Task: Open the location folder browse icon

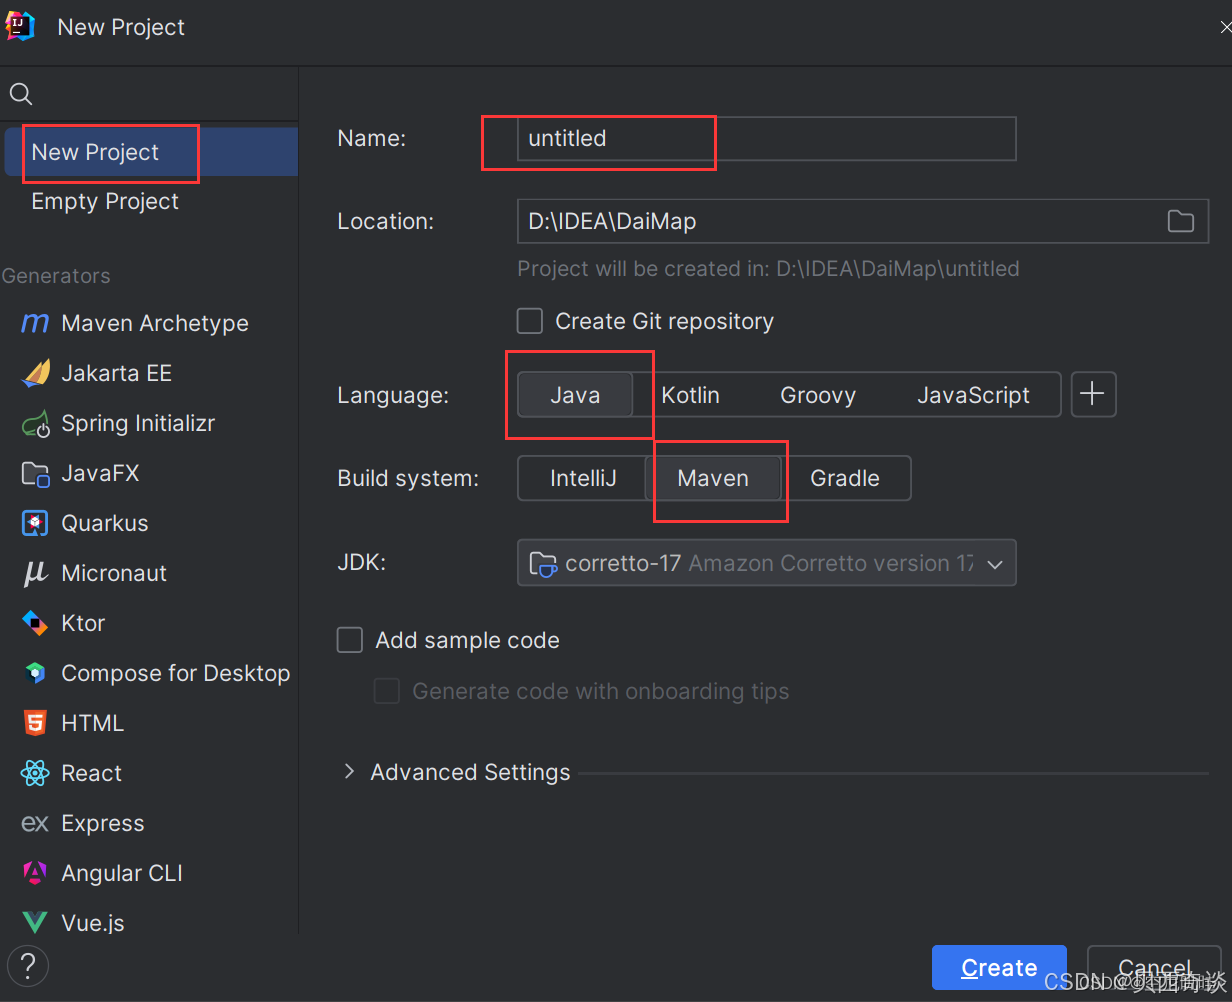Action: (1181, 221)
